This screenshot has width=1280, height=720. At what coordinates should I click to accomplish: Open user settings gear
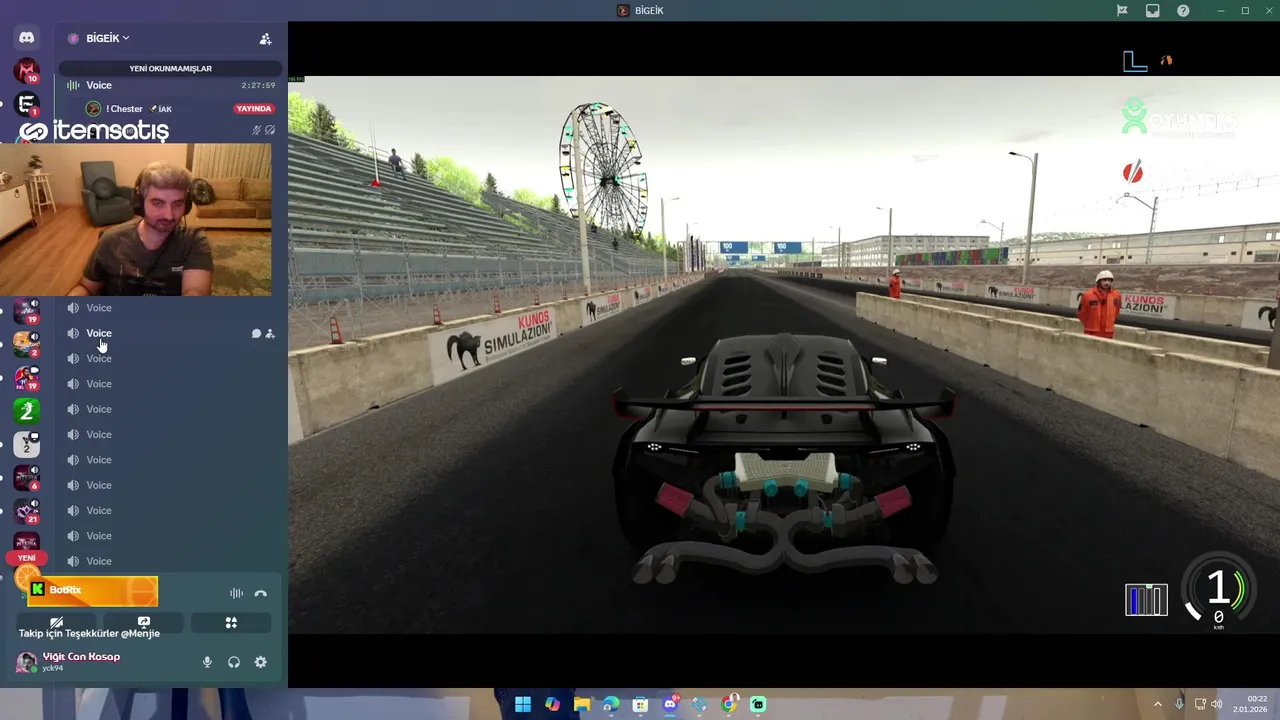[x=261, y=662]
